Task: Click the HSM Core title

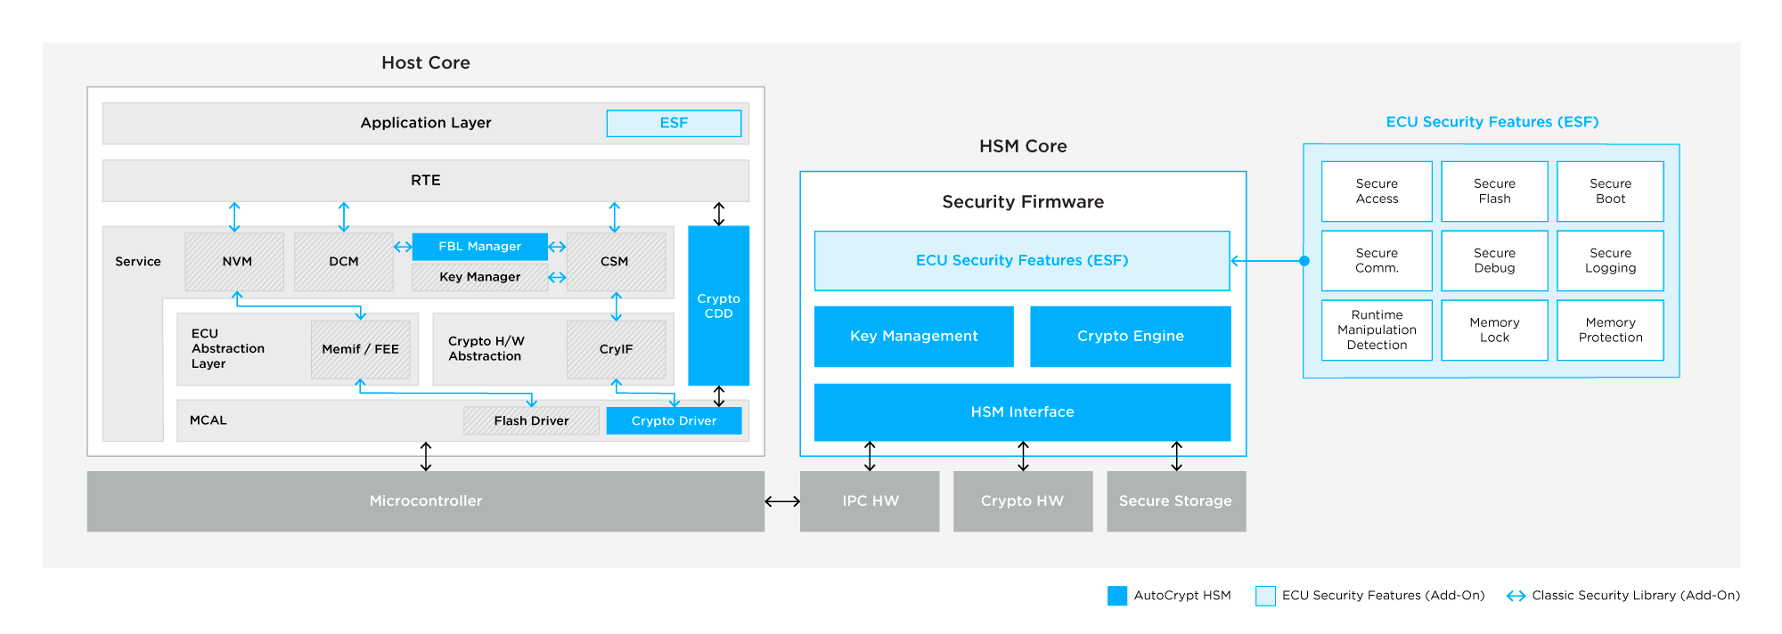Action: tap(1023, 146)
